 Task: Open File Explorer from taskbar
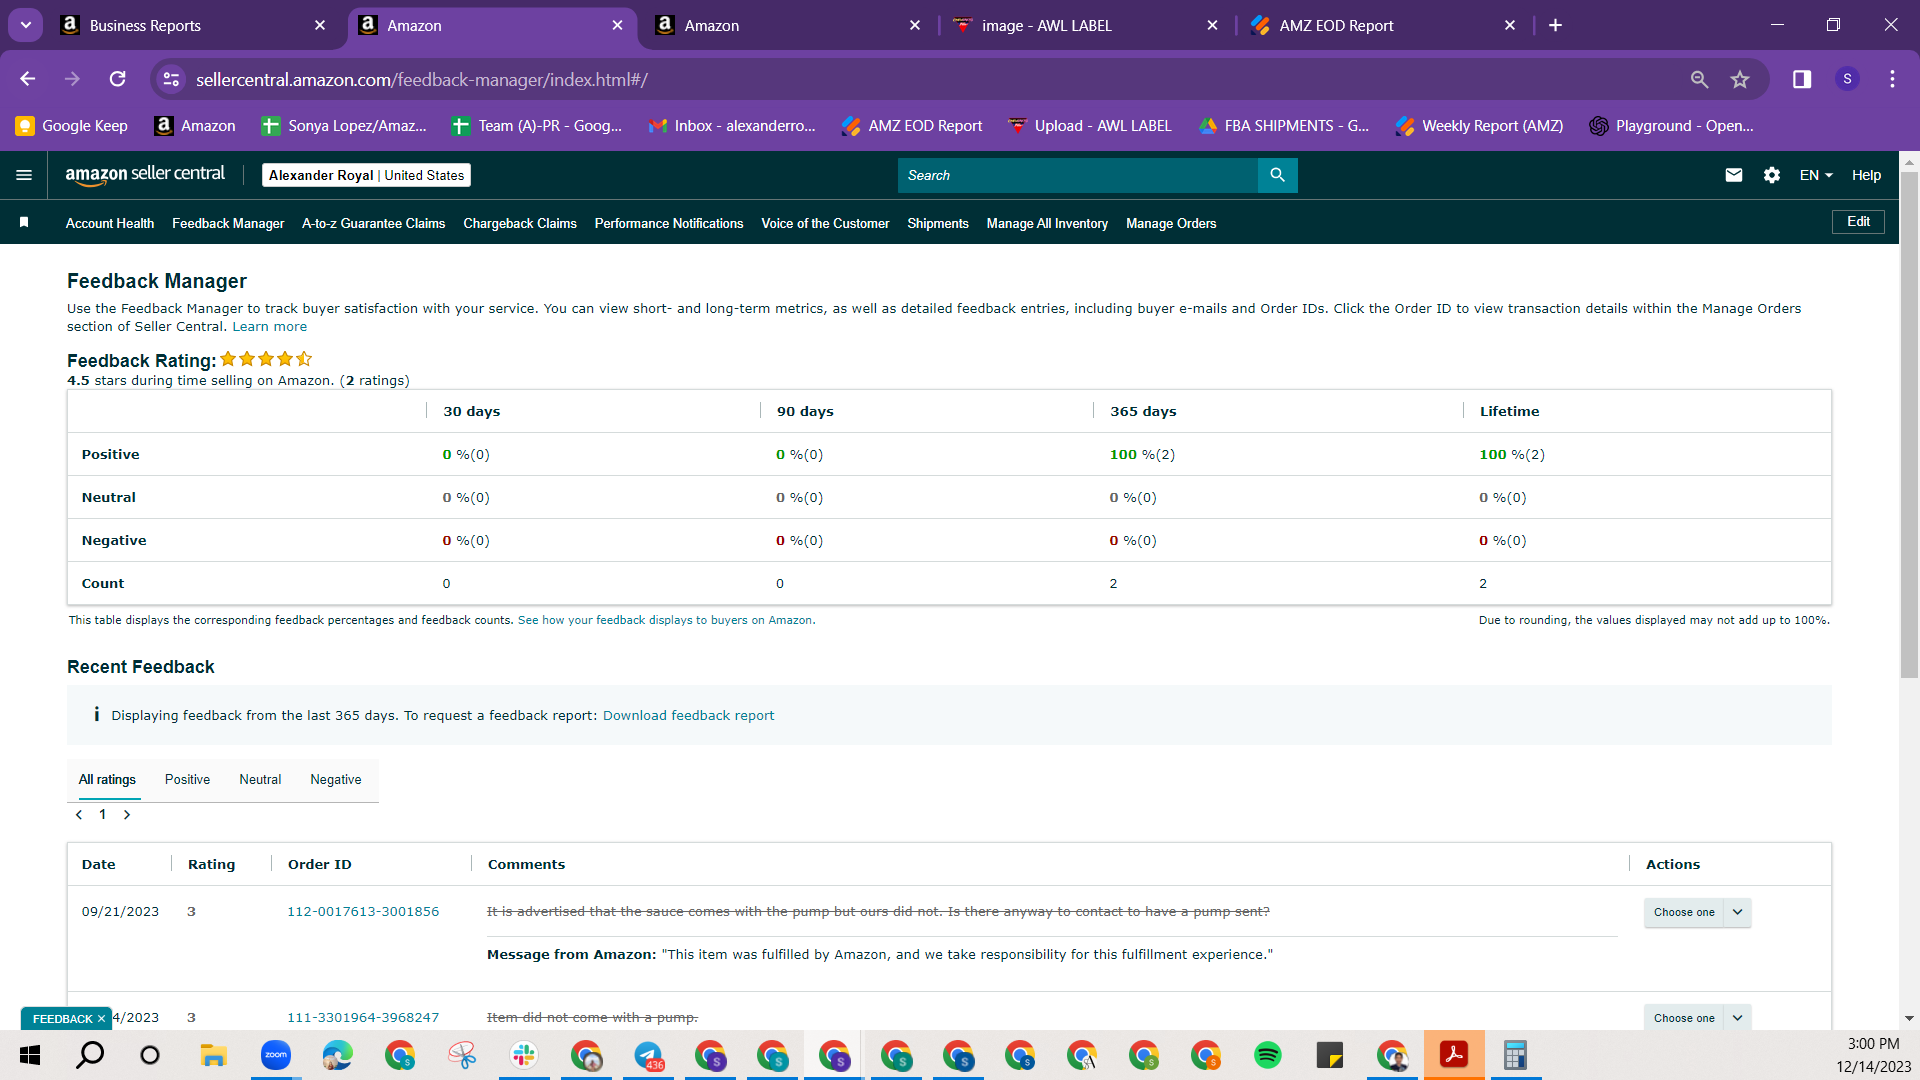(213, 1055)
